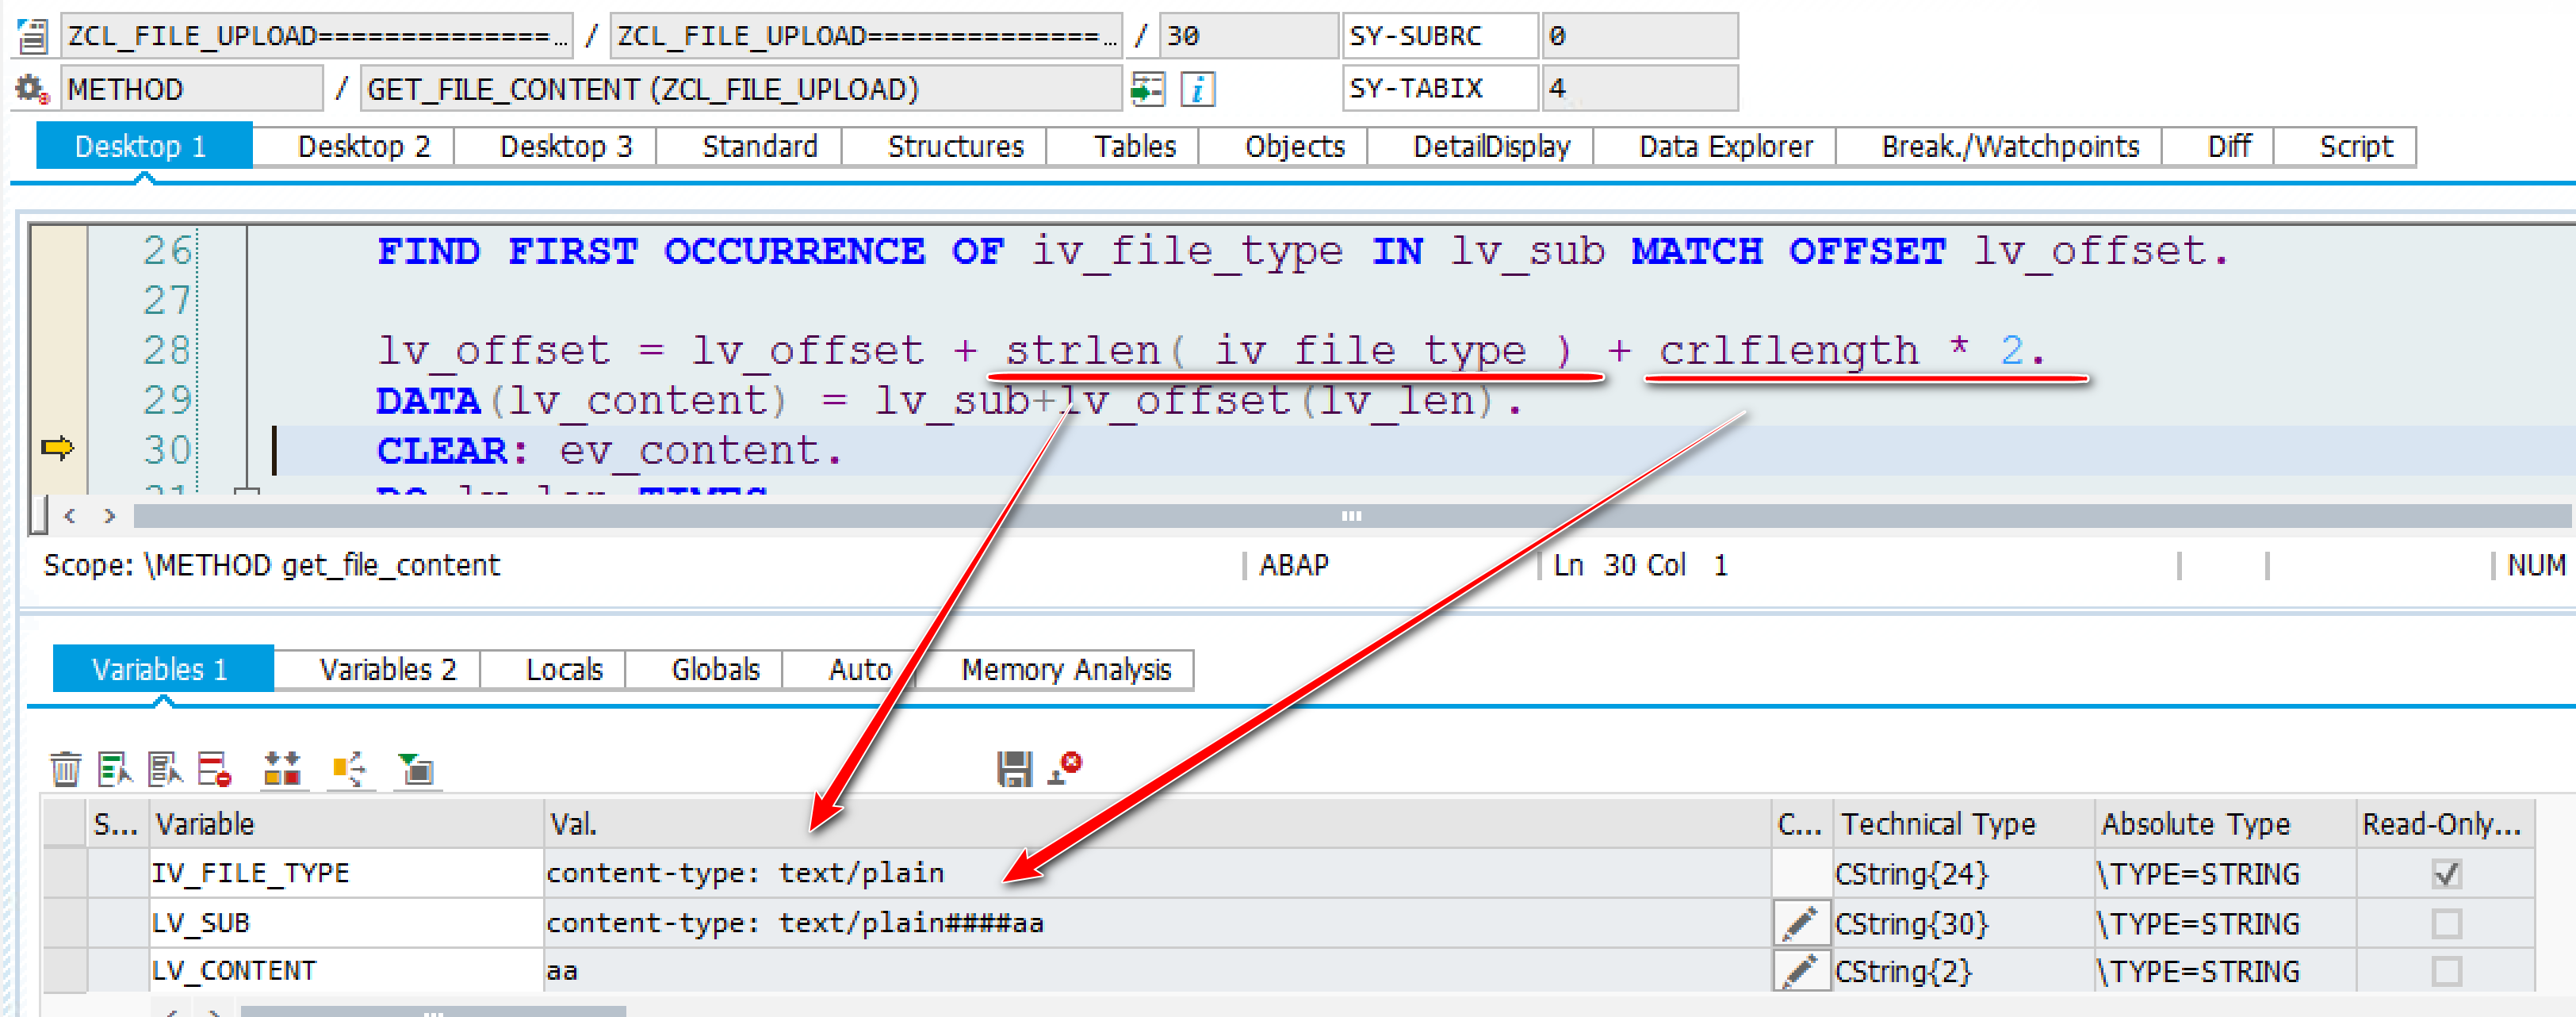
Task: Open debugger settings via the gear icon
Action: pyautogui.click(x=30, y=88)
